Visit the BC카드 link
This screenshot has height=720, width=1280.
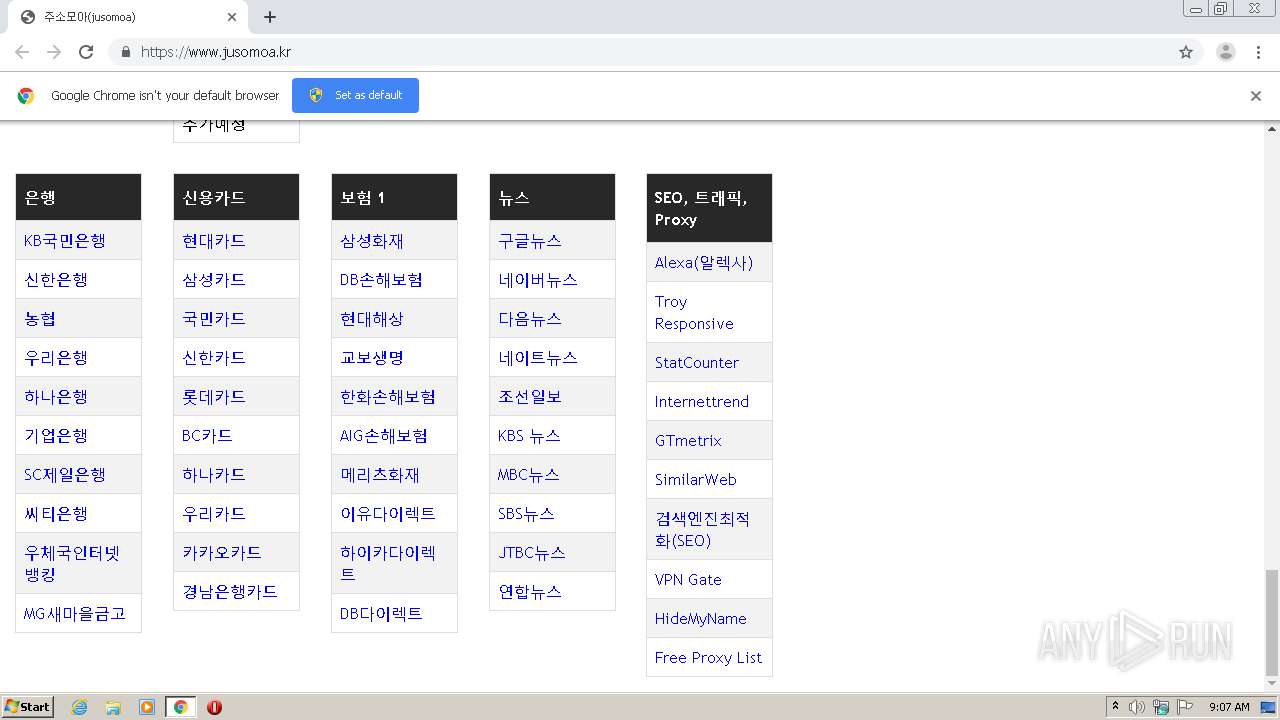[x=207, y=436]
